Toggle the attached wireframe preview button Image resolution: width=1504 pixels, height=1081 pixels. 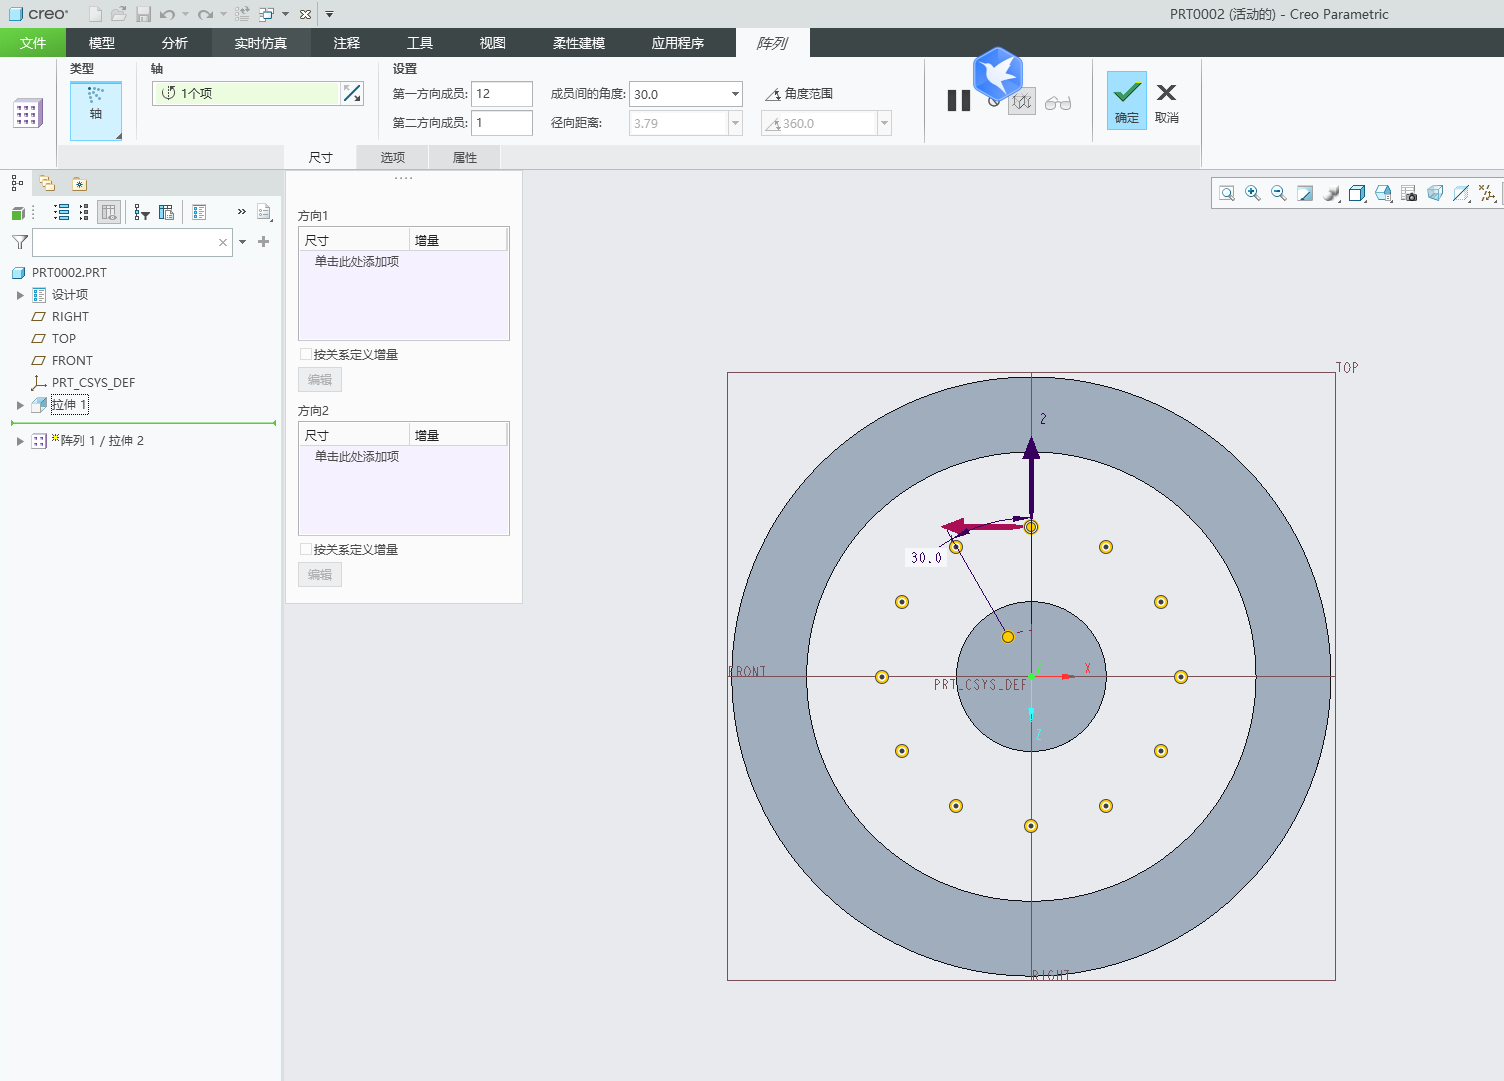[x=1021, y=102]
